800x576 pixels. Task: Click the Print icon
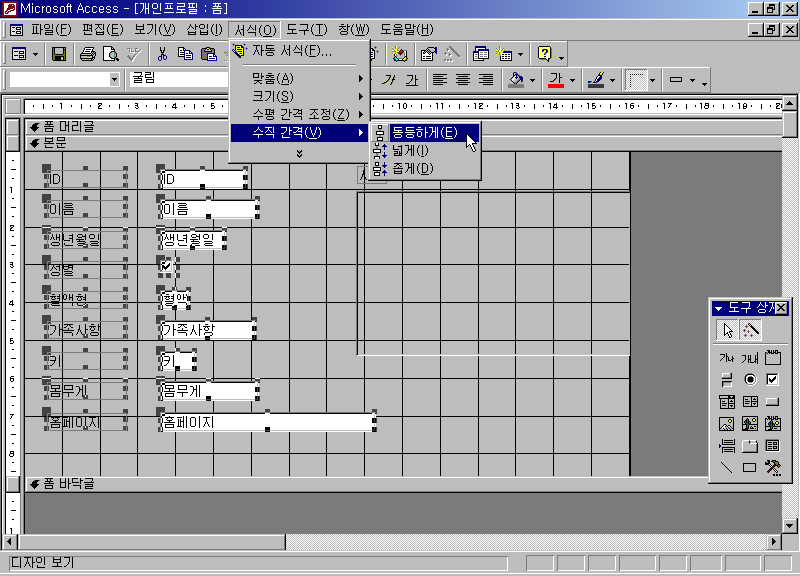(88, 54)
